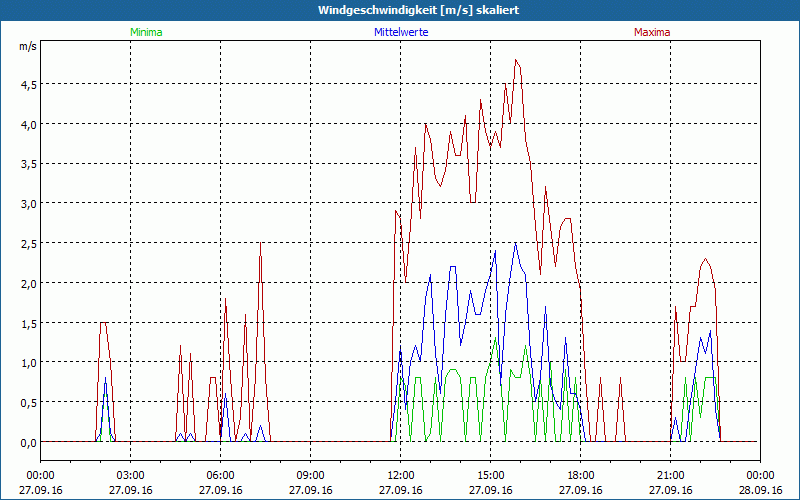The width and height of the screenshot is (800, 500).
Task: Click the 09:00 time axis label
Action: click(310, 476)
